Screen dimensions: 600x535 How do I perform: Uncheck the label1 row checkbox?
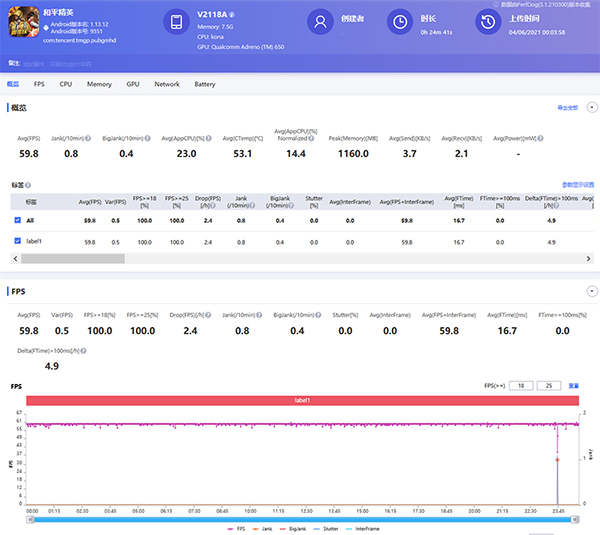(x=17, y=241)
